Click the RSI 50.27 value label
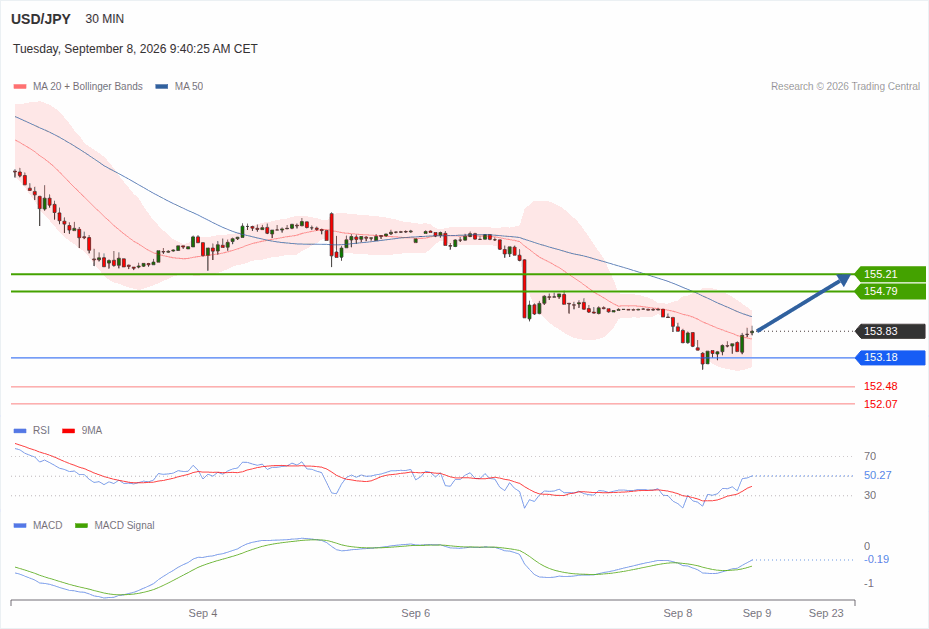The image size is (929, 629). point(877,475)
